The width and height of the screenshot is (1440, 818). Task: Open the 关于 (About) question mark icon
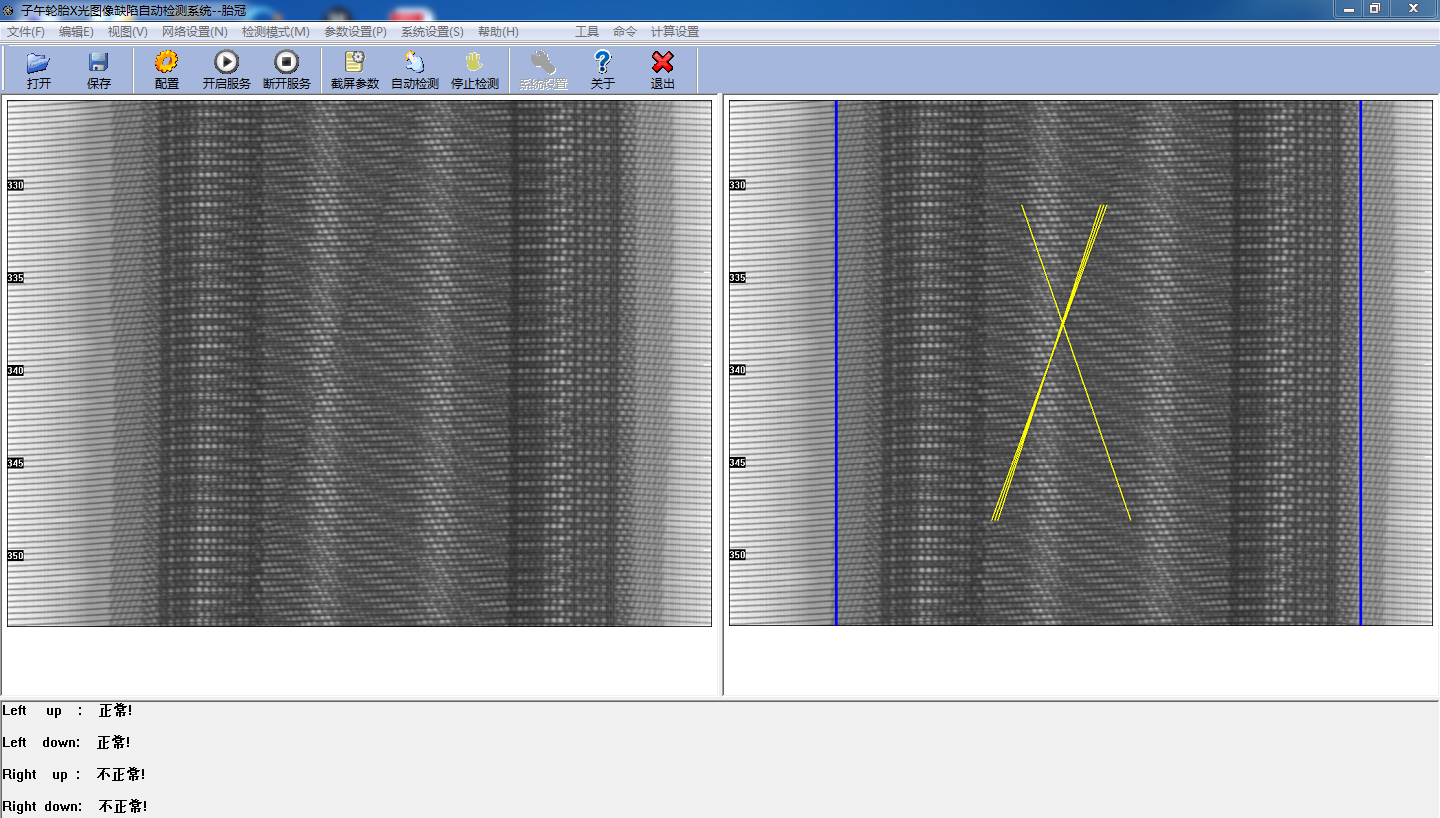(602, 64)
